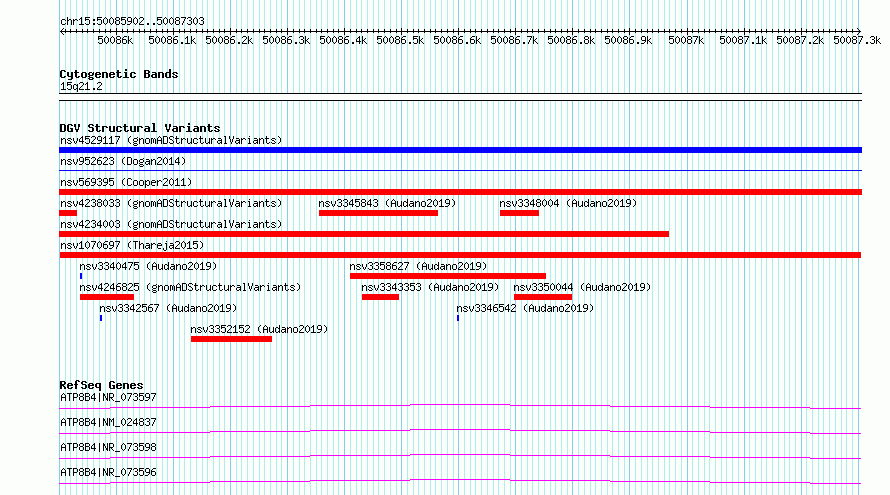Select the red nsv3343353 variant bar
The image size is (890, 495).
[380, 297]
